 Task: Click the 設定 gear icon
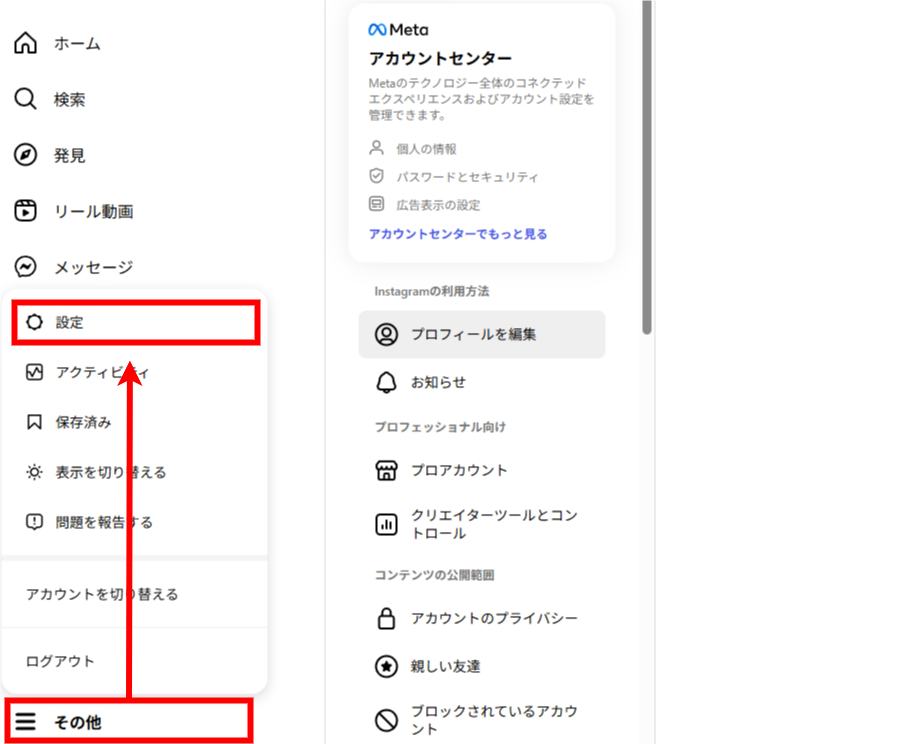tap(35, 323)
